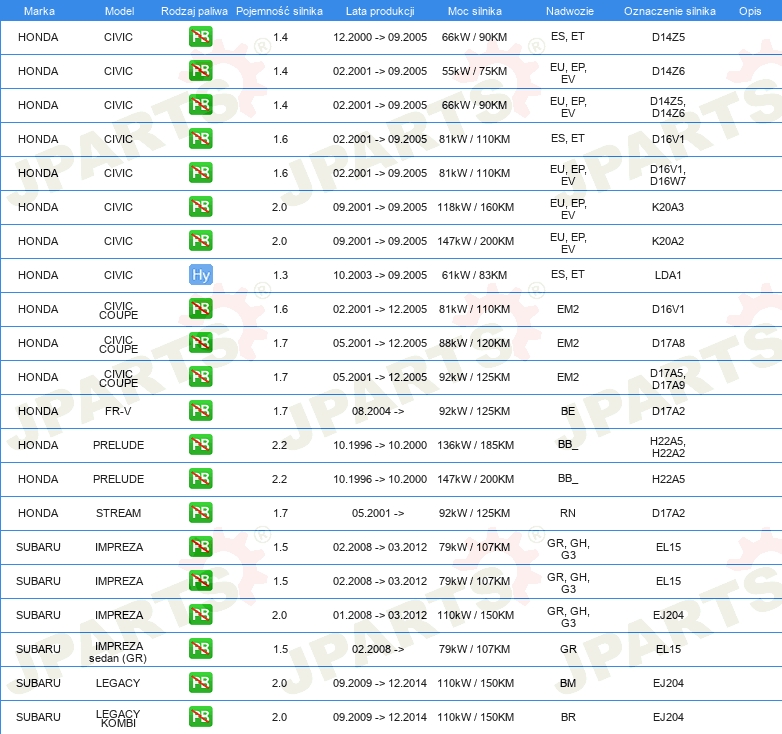Click production dates 10.2003 -> 09.2005

[x=380, y=275]
